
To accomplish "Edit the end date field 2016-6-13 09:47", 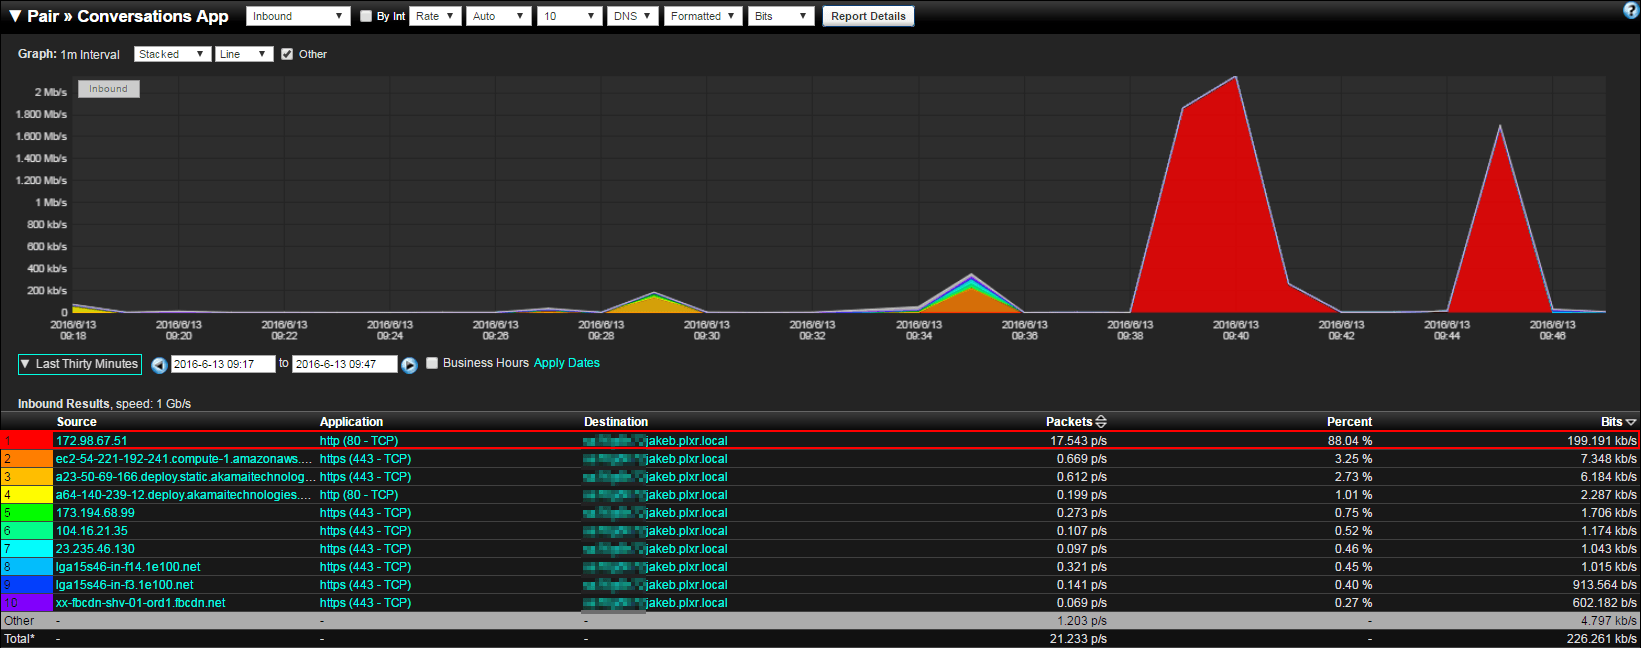I will [345, 364].
